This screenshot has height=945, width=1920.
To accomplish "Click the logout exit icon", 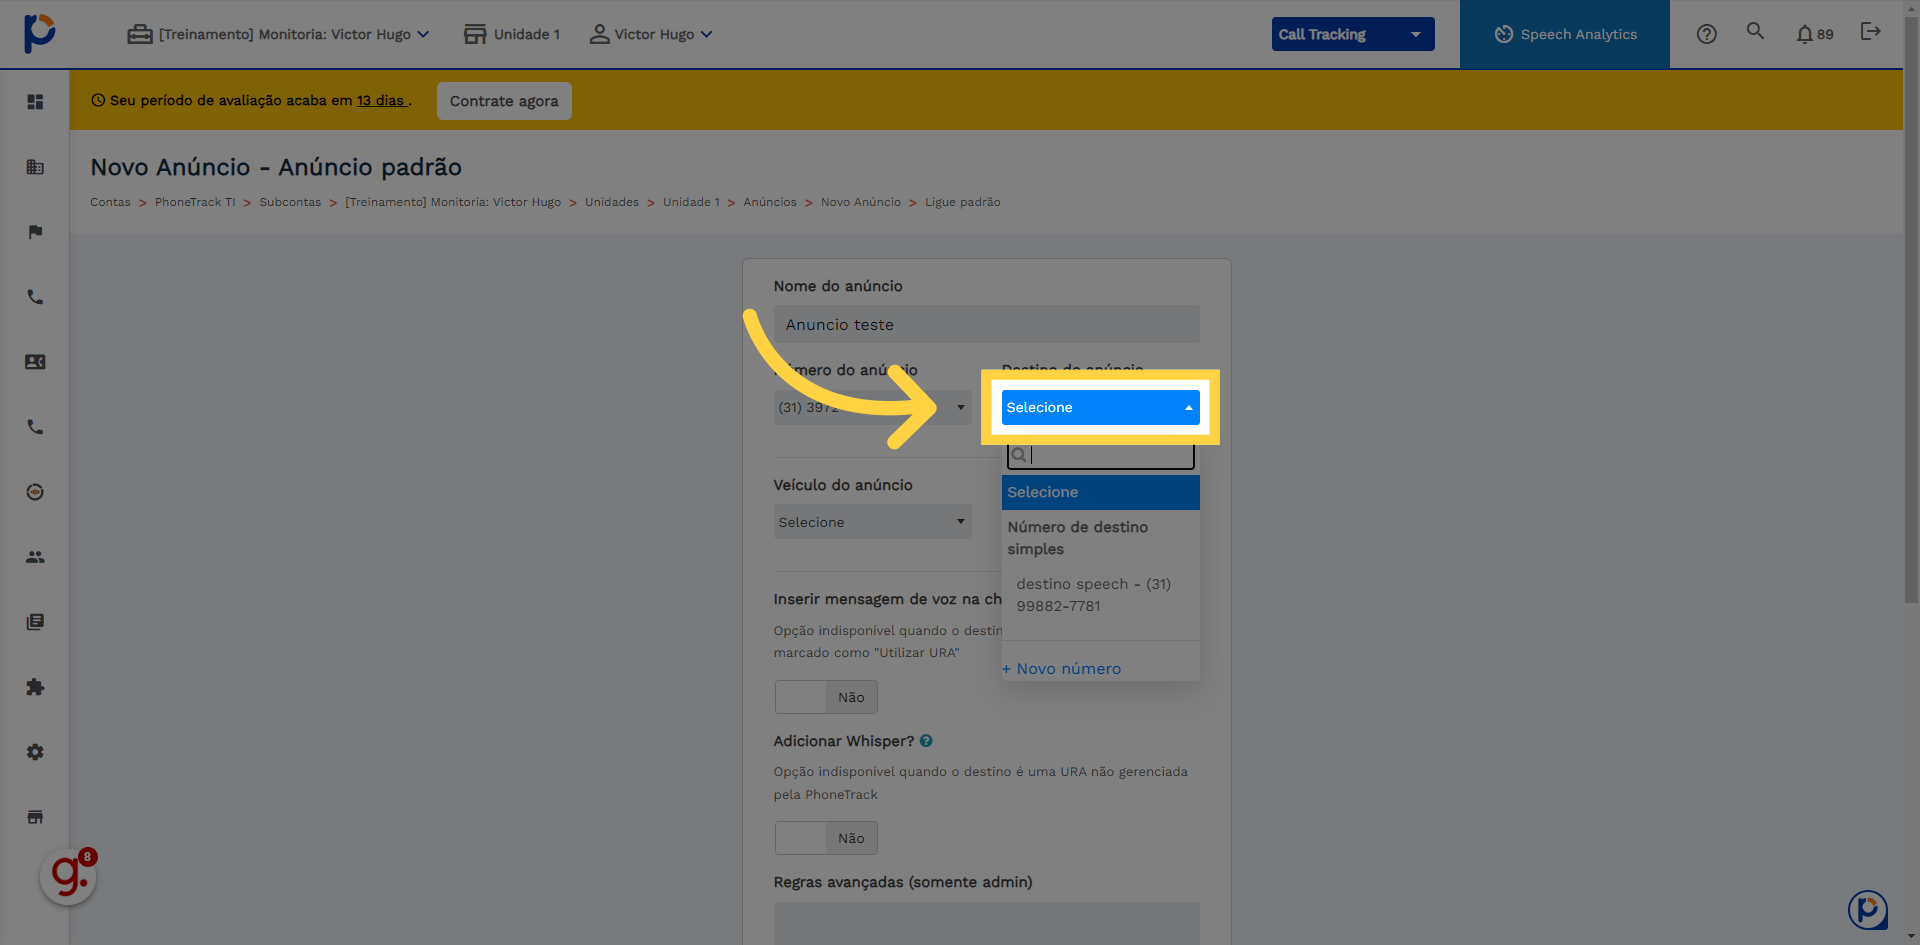I will coord(1870,31).
